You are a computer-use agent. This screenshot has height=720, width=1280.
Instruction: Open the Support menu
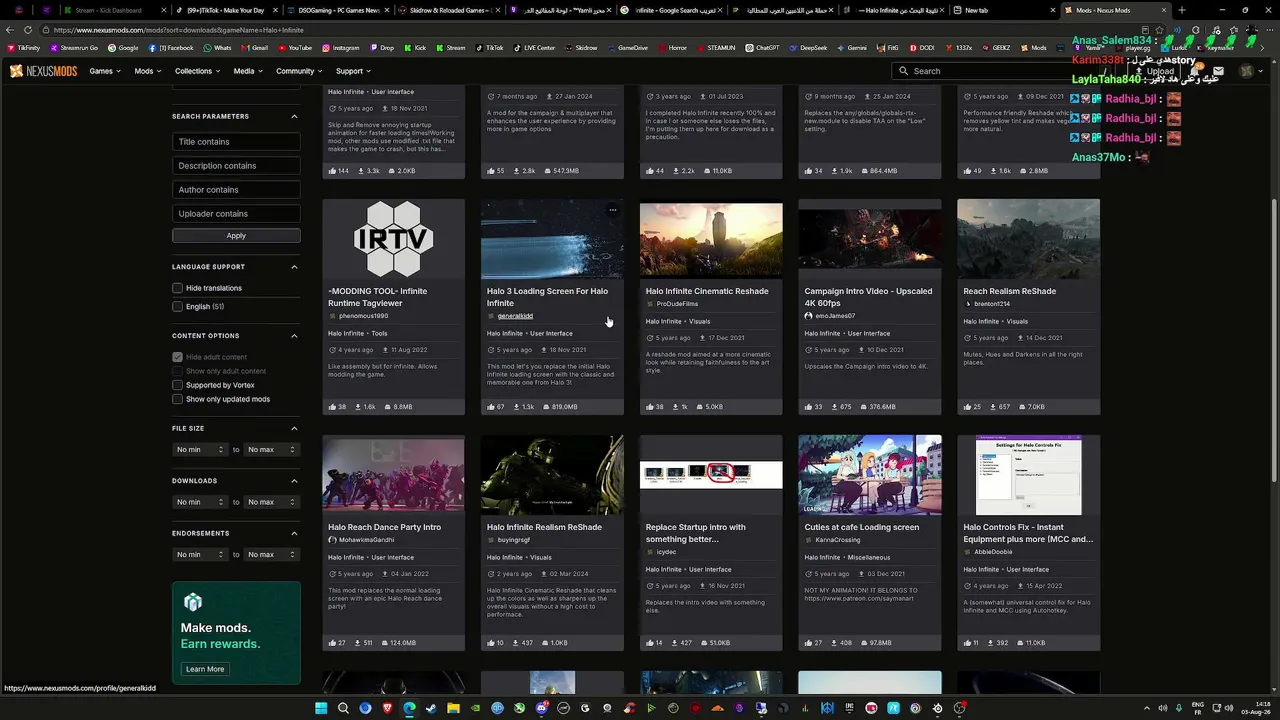point(353,71)
